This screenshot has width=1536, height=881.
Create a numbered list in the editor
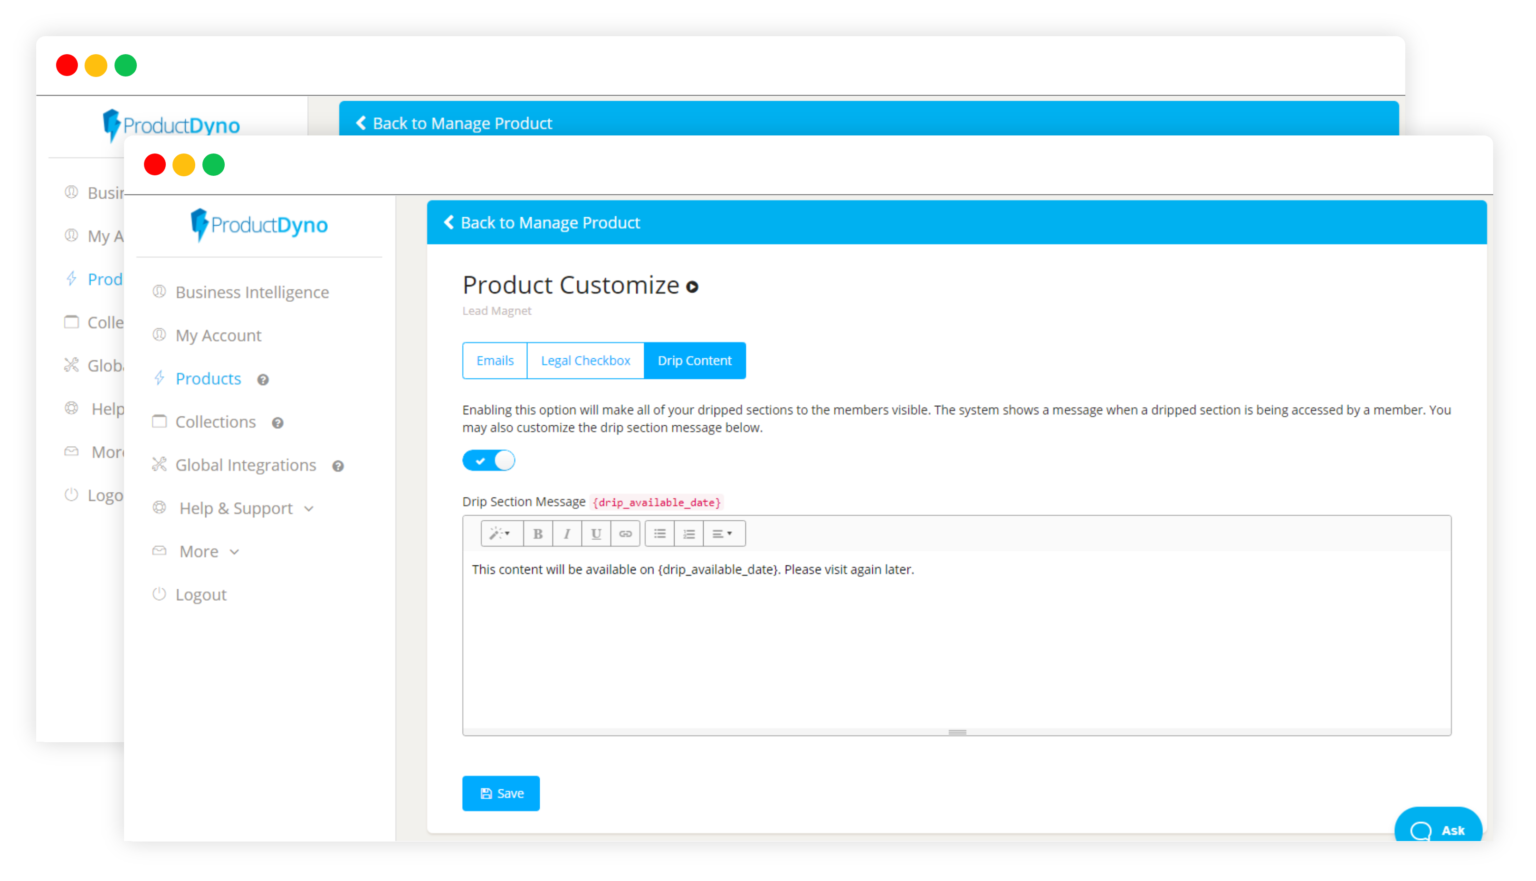(689, 533)
